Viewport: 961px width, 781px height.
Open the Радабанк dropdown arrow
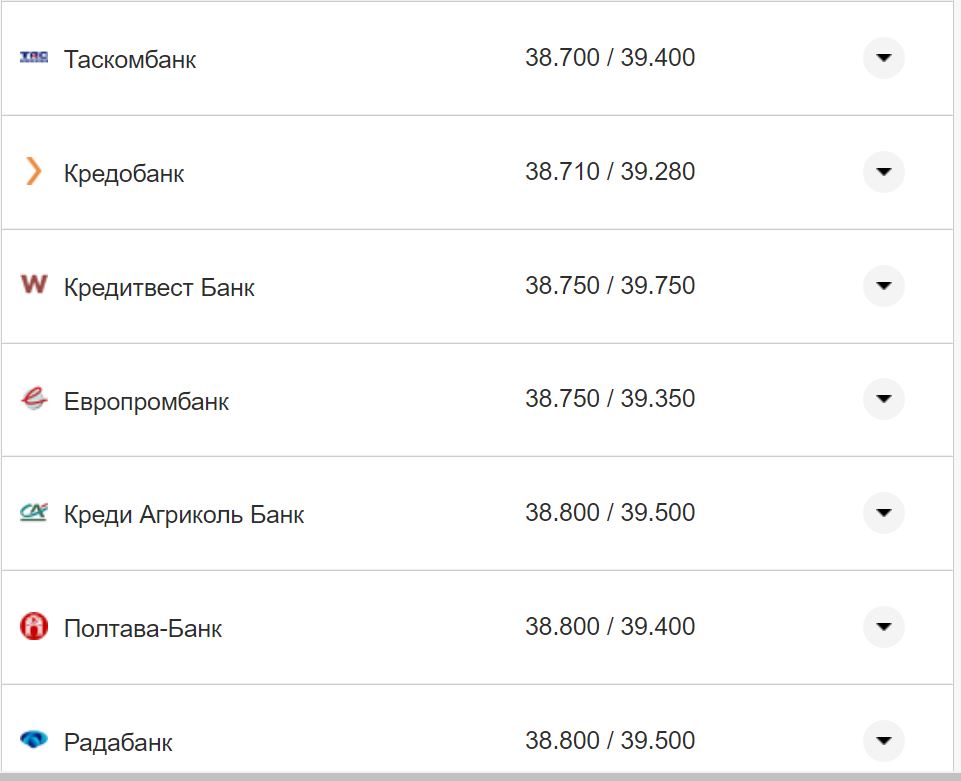point(883,741)
